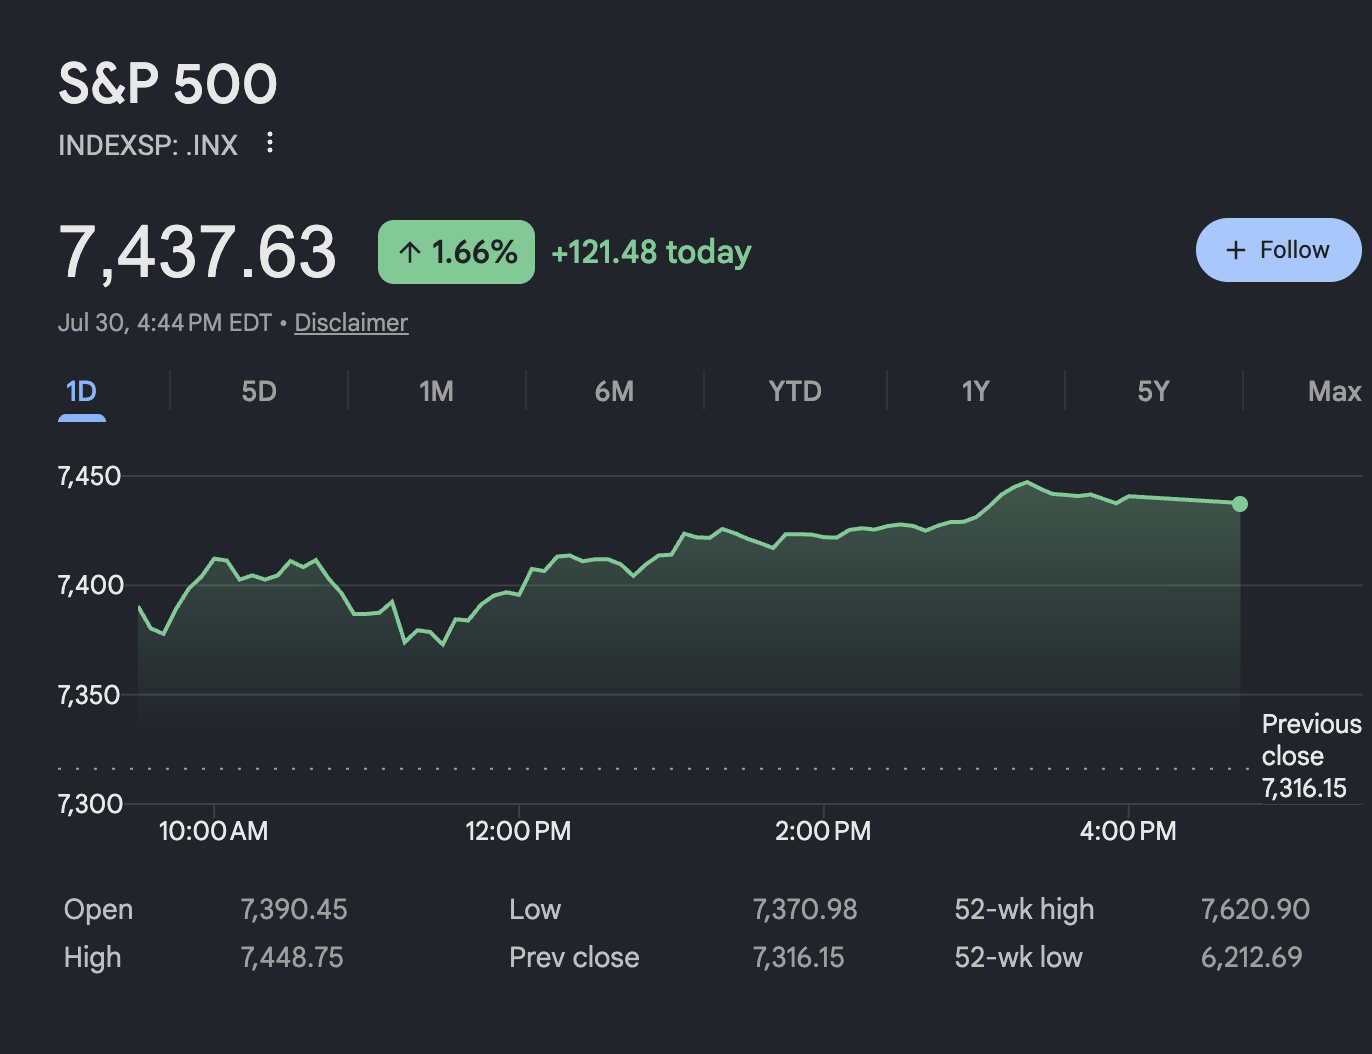
Task: Click the Follow button
Action: pos(1278,250)
